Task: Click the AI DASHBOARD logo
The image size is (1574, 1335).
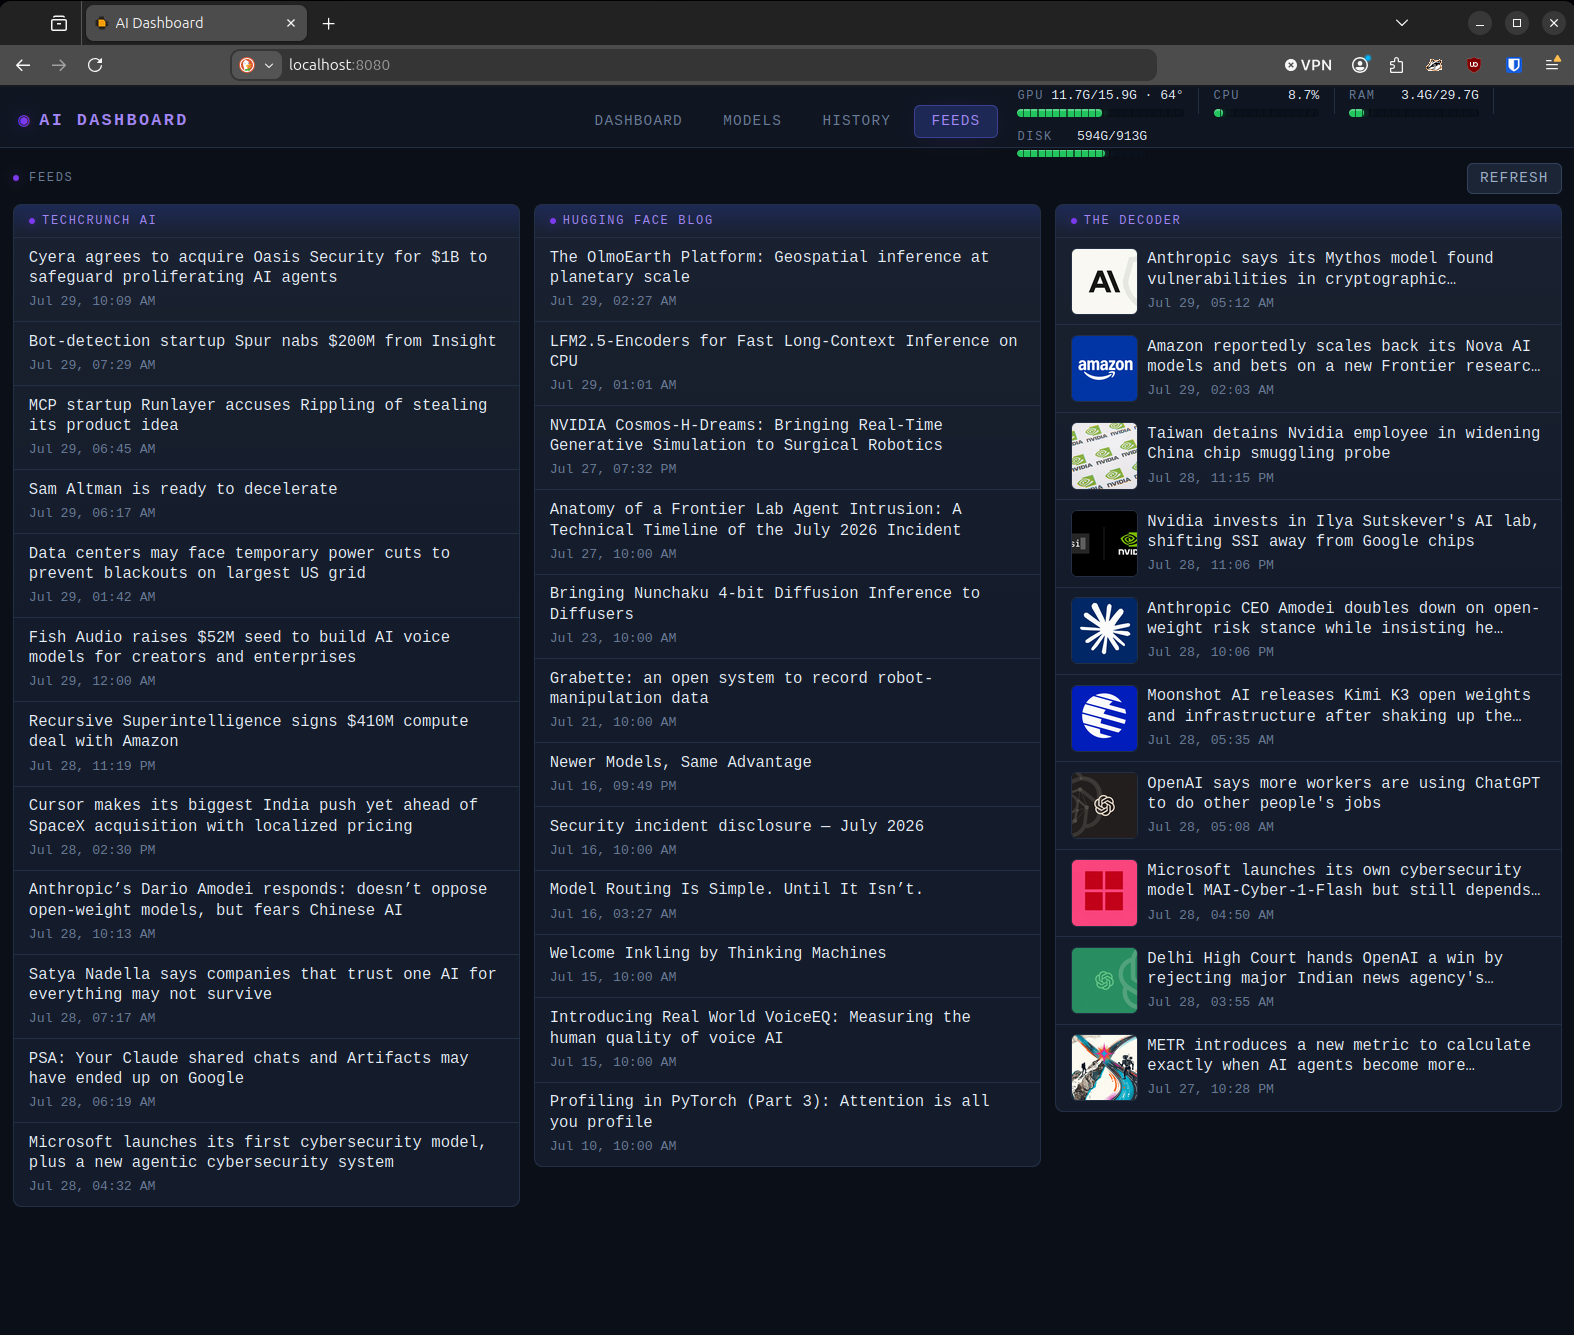Action: pyautogui.click(x=102, y=120)
